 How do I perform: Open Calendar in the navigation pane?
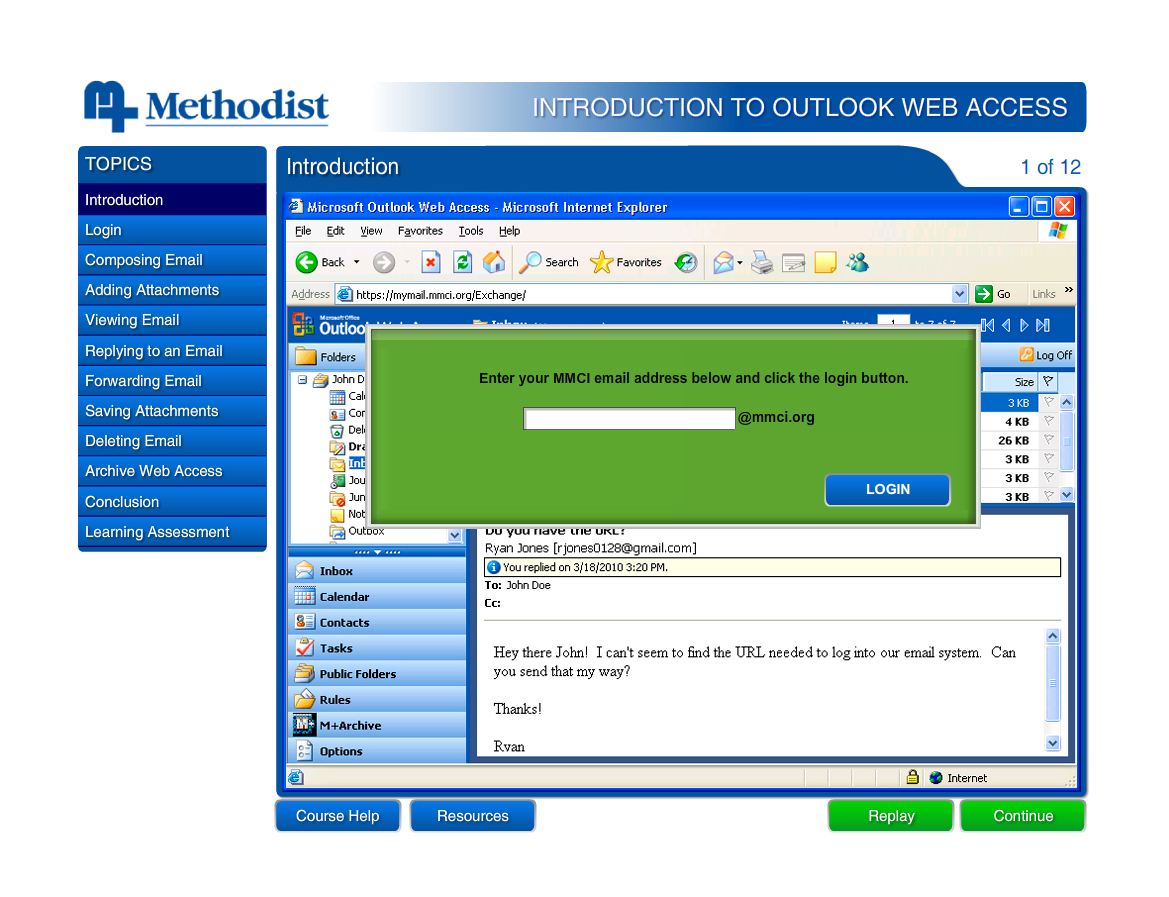click(376, 597)
